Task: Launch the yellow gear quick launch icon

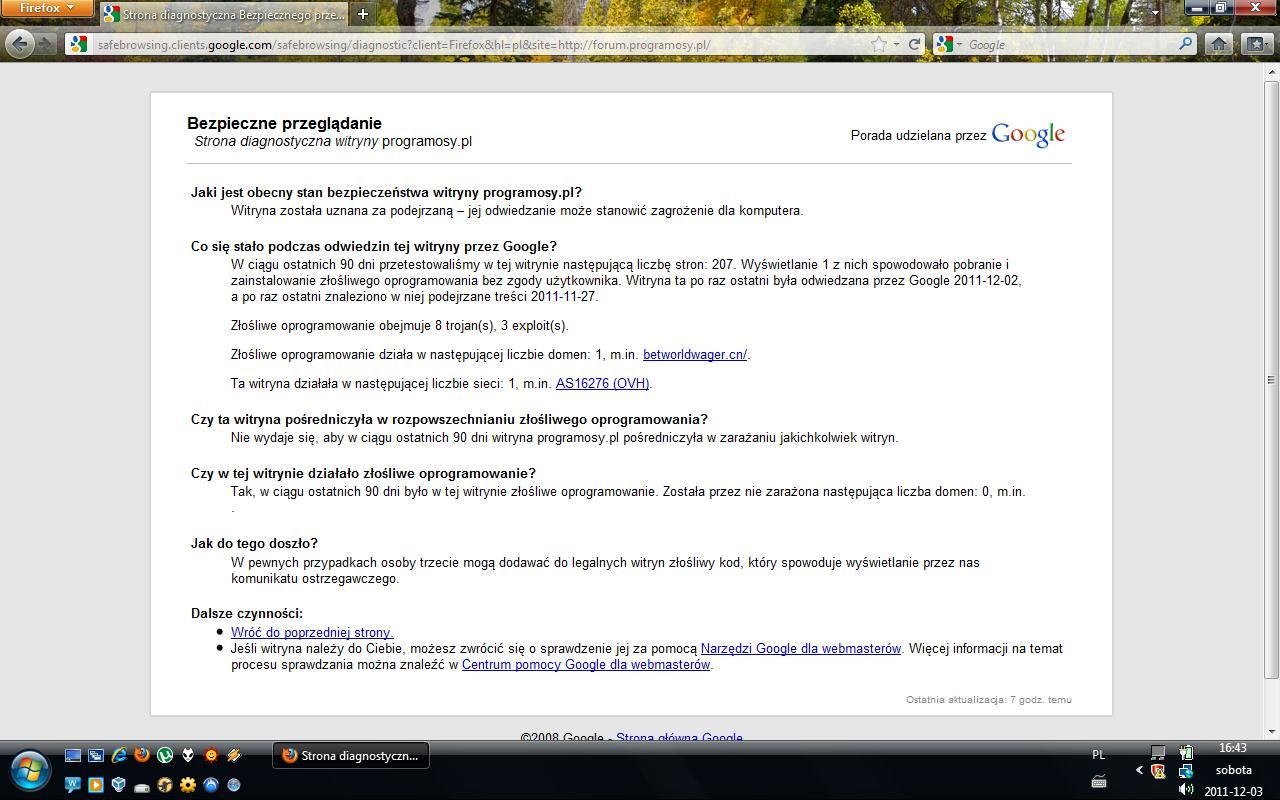Action: pyautogui.click(x=188, y=785)
